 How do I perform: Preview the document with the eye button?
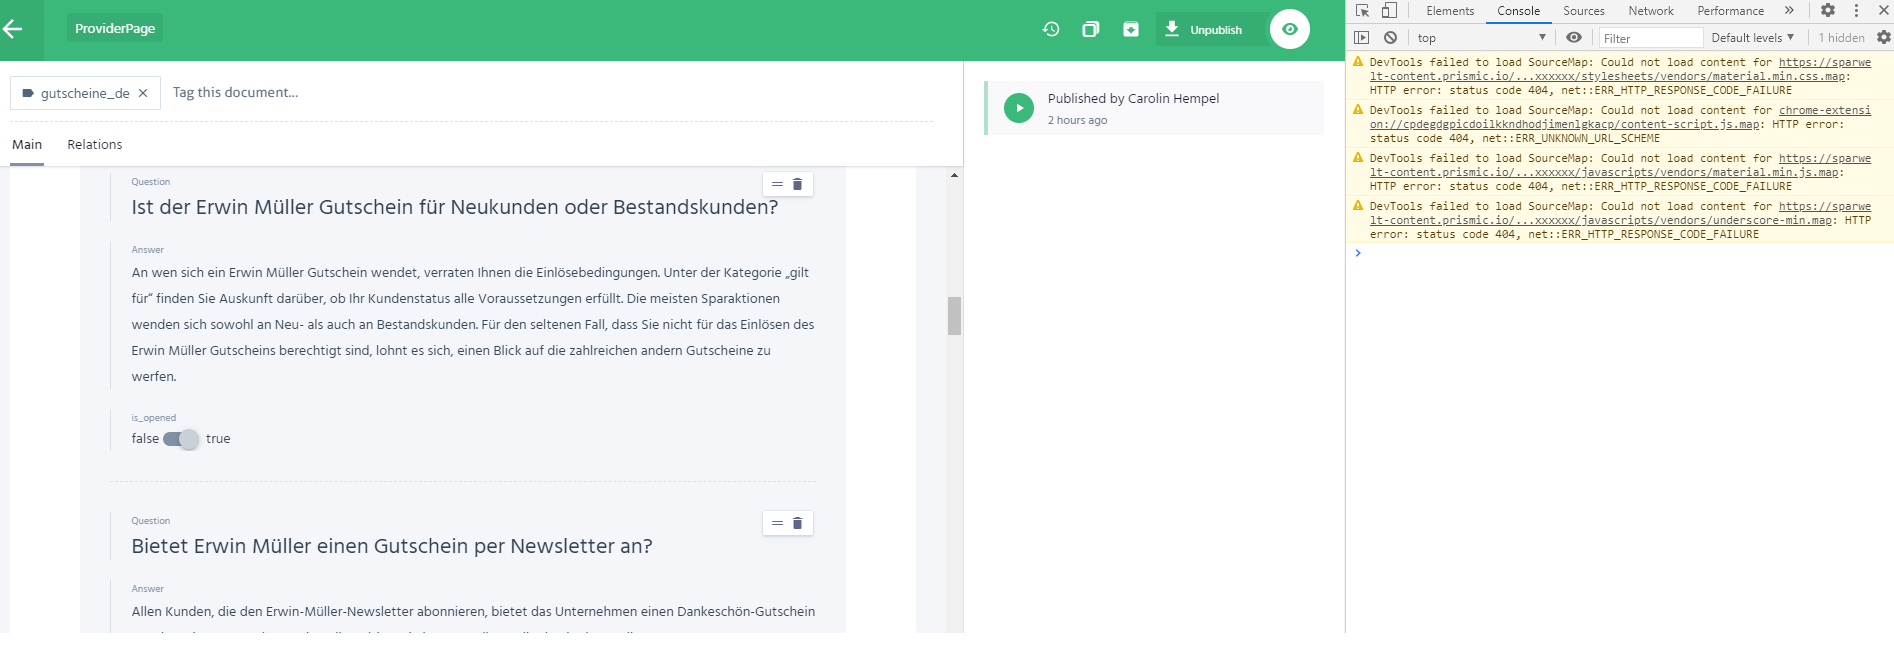1290,29
